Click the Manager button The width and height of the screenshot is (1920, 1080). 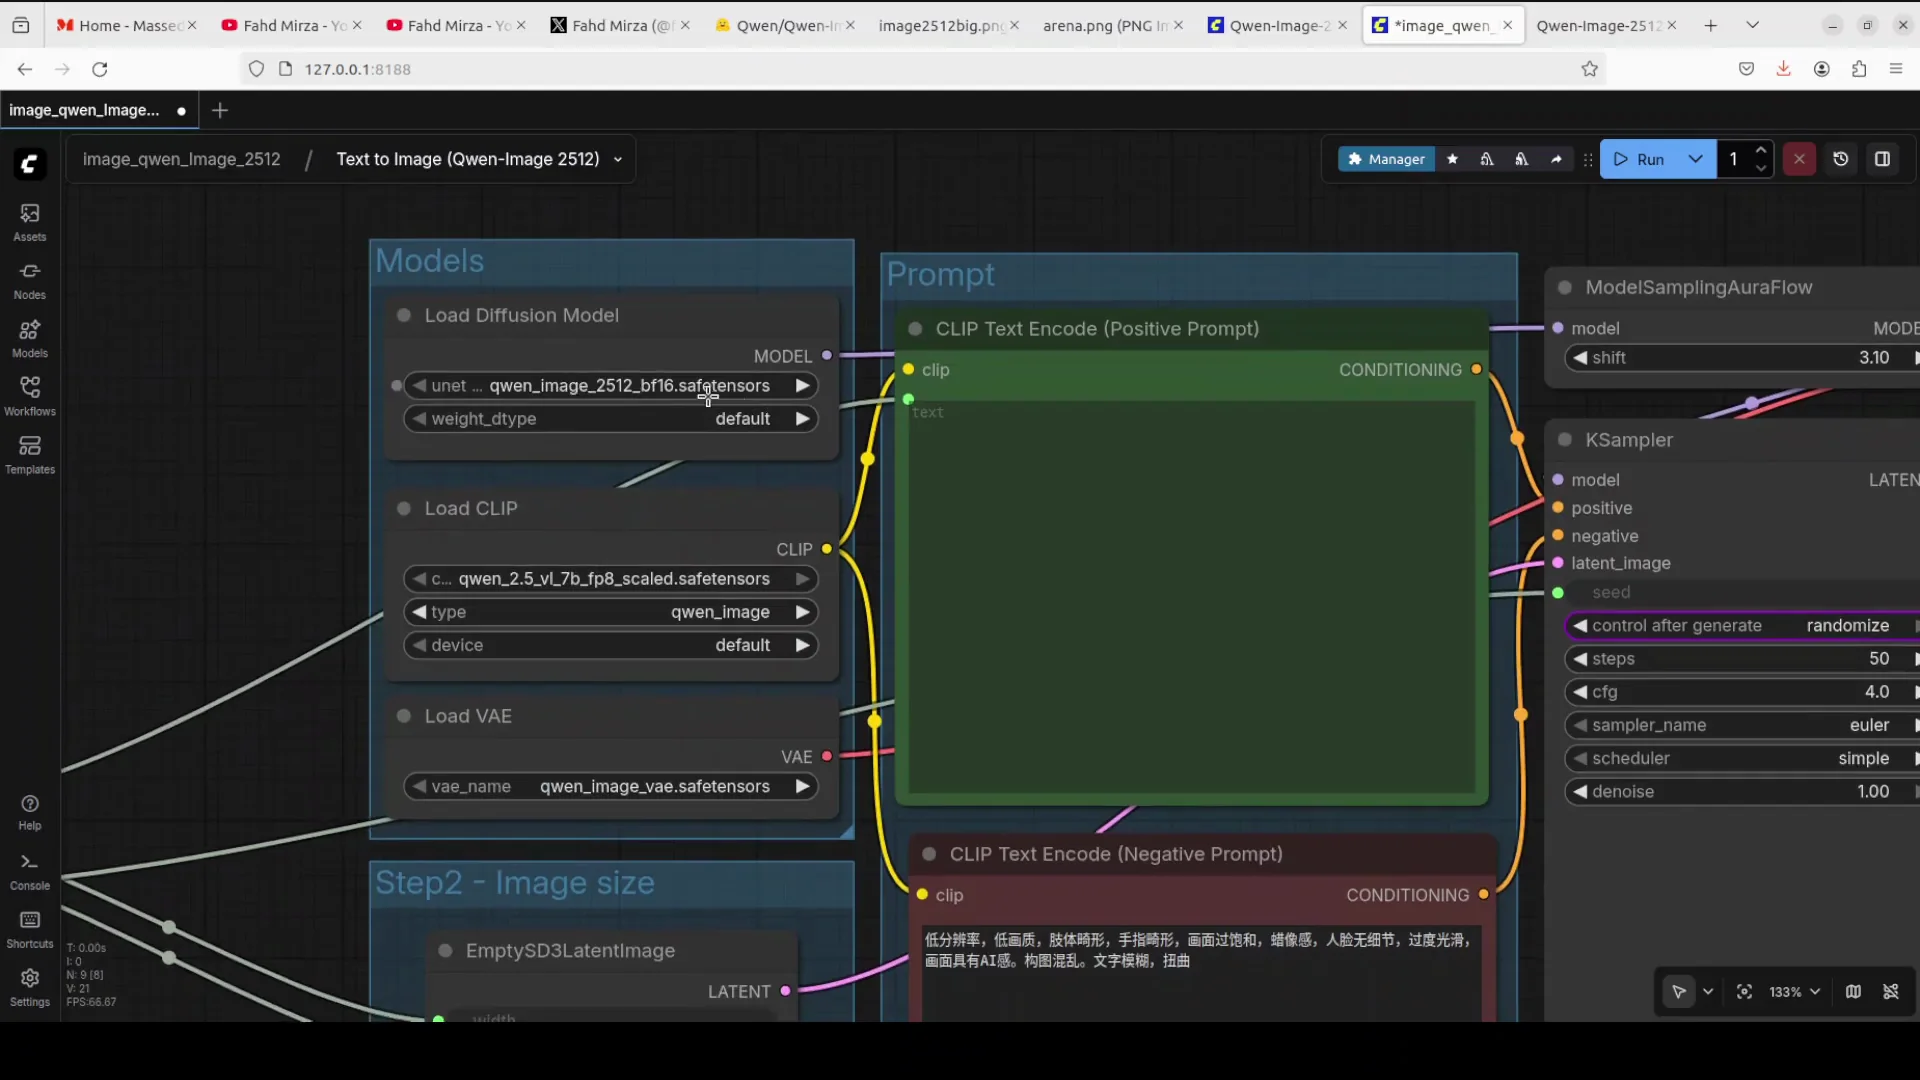pos(1386,159)
